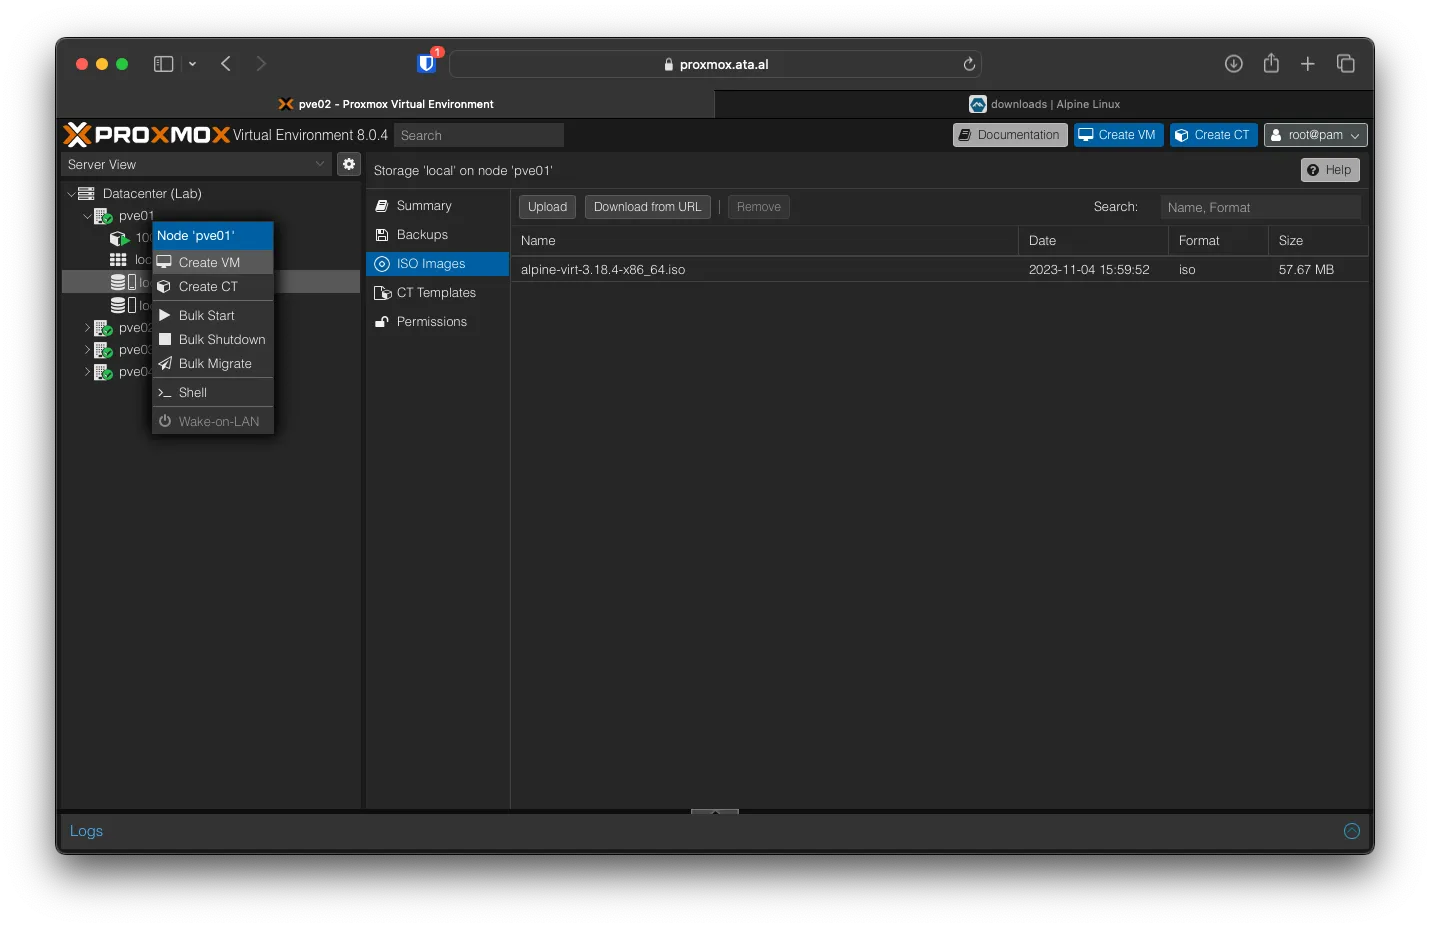Image resolution: width=1430 pixels, height=928 pixels.
Task: Click the proxmox.ata.al address bar
Action: tap(715, 64)
